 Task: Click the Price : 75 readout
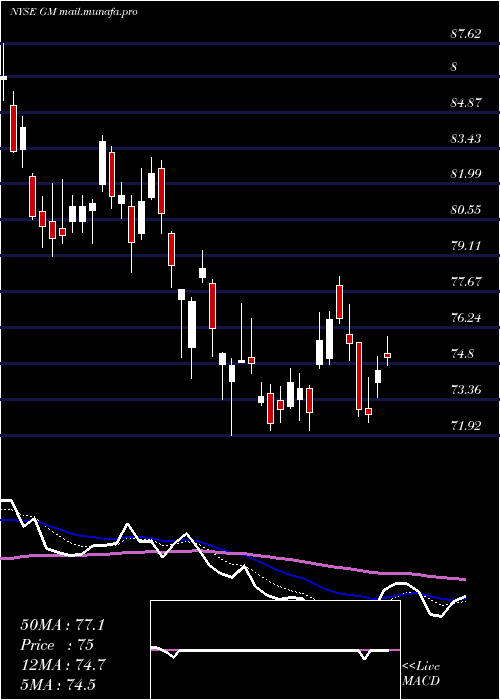(57, 645)
